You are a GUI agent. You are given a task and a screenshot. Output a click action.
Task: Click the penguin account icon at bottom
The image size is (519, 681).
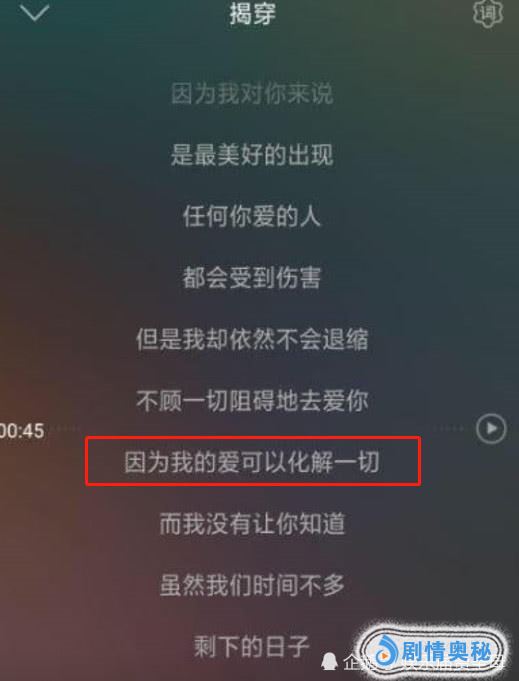(x=330, y=662)
